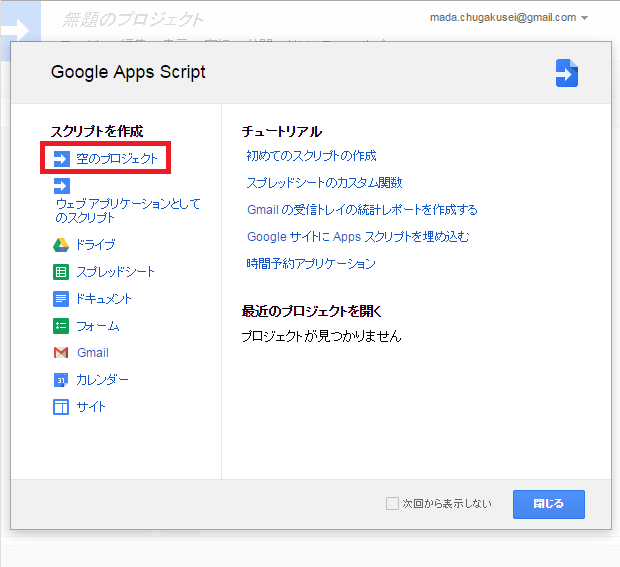Click the プロジェクトが見つかりません message
Viewport: 620px width, 567px height.
pos(321,336)
